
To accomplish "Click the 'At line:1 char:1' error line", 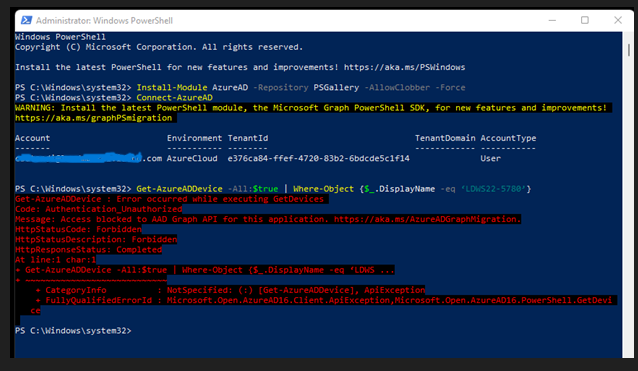I will (55, 260).
